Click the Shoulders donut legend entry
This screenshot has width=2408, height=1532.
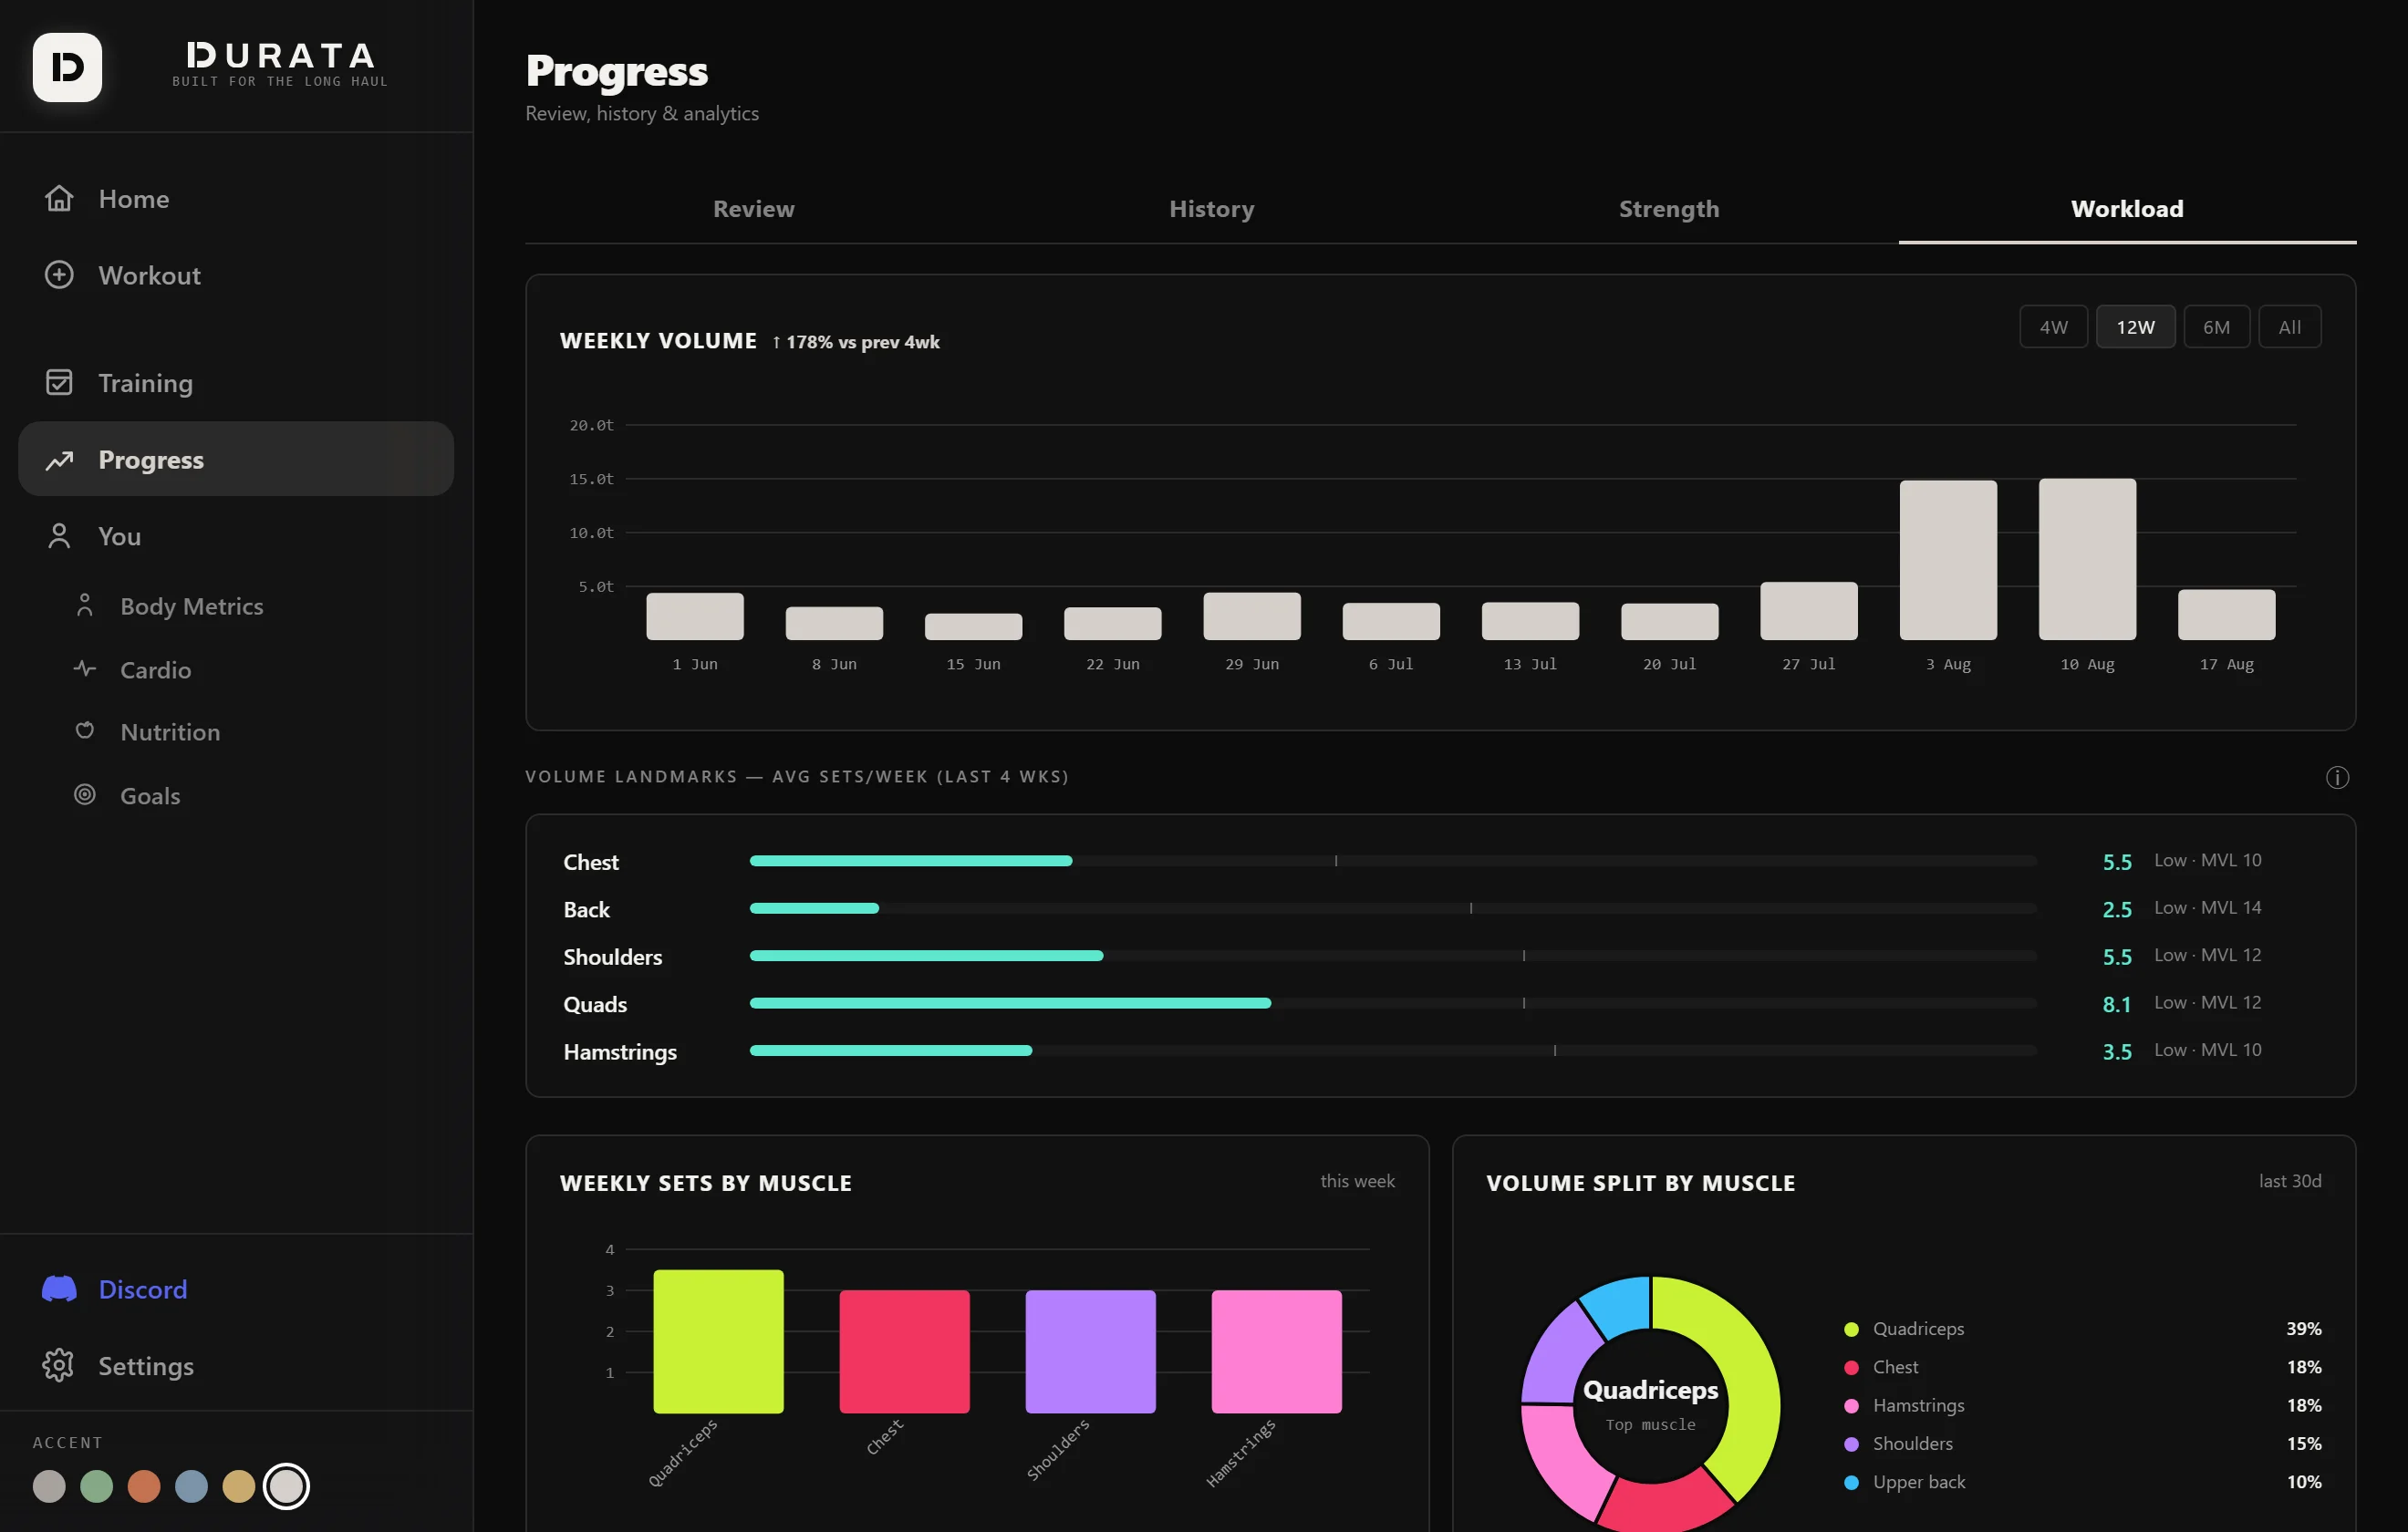click(x=2082, y=1442)
